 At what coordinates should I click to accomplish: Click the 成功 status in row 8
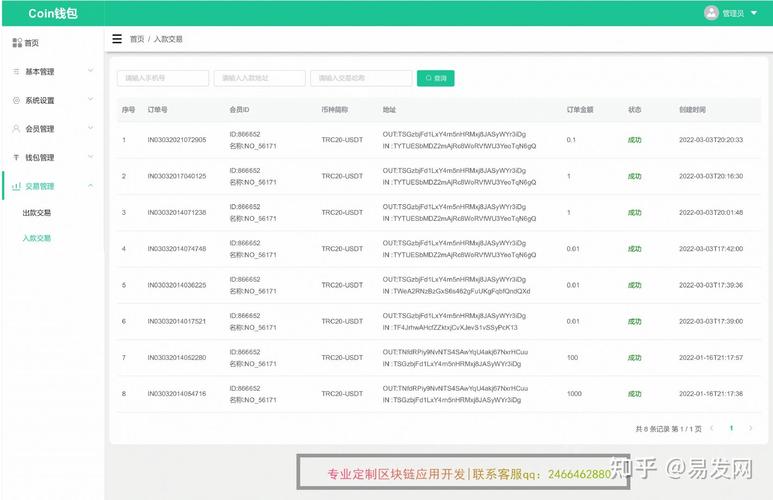pyautogui.click(x=634, y=393)
